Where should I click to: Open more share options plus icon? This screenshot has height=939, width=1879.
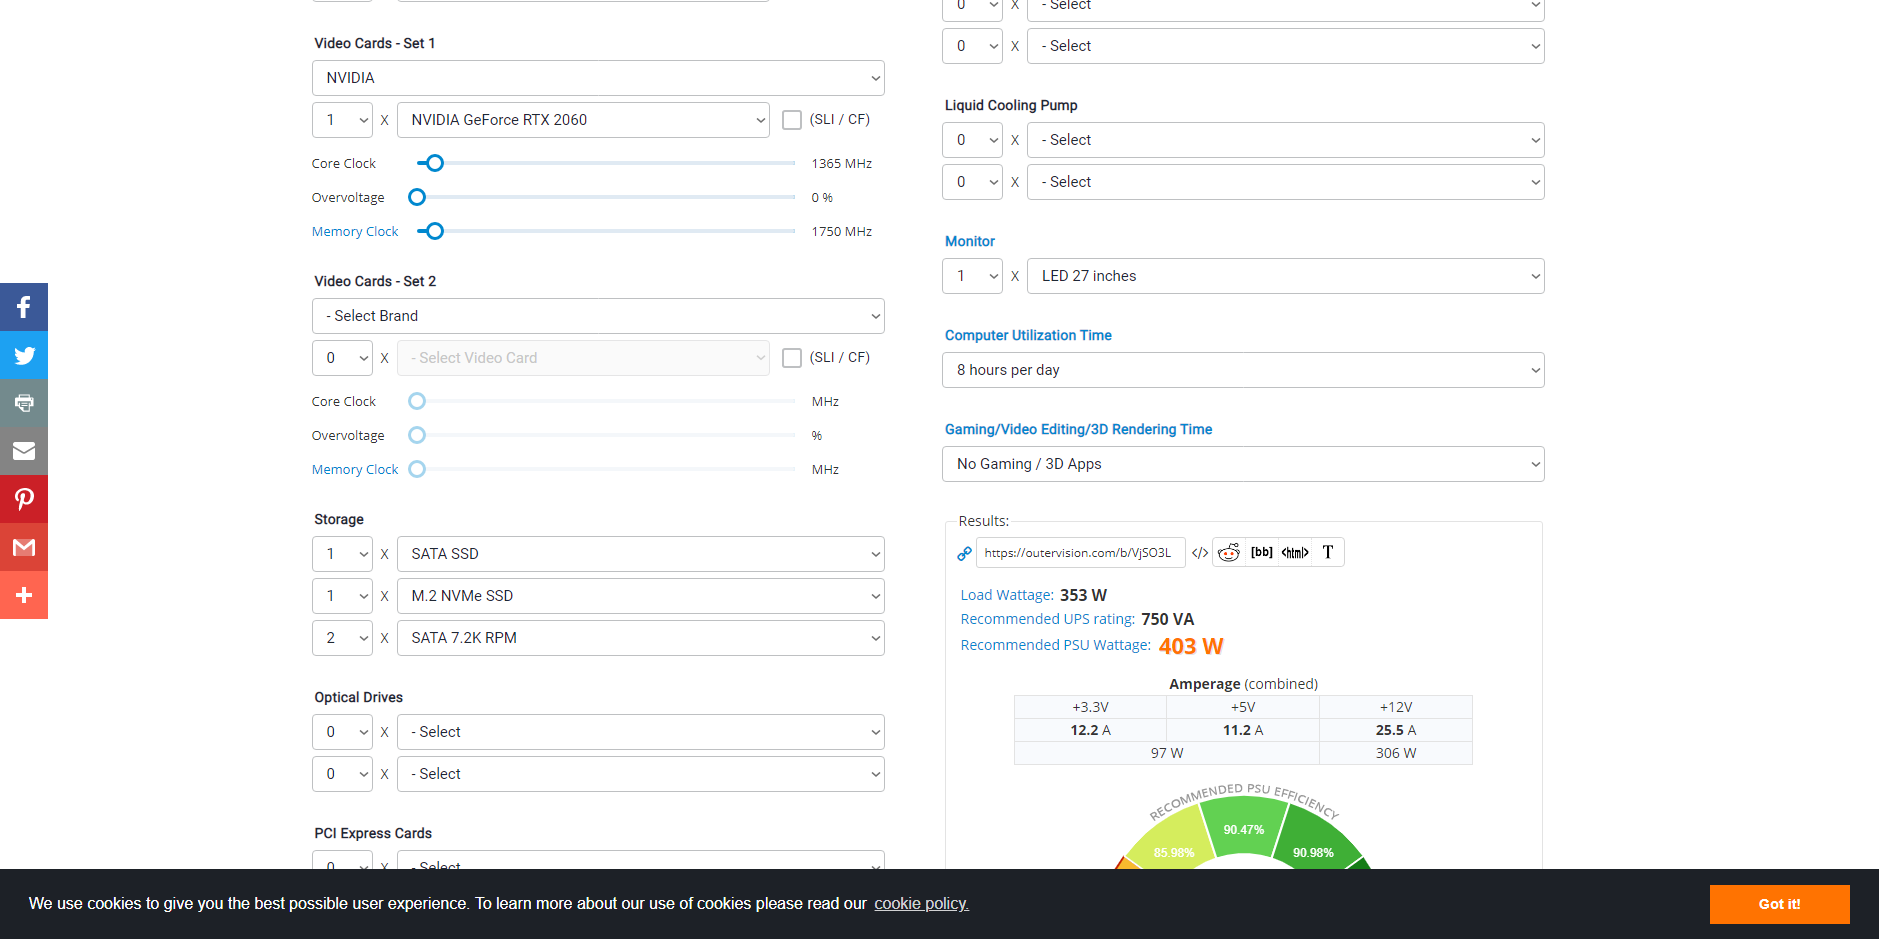[x=24, y=595]
